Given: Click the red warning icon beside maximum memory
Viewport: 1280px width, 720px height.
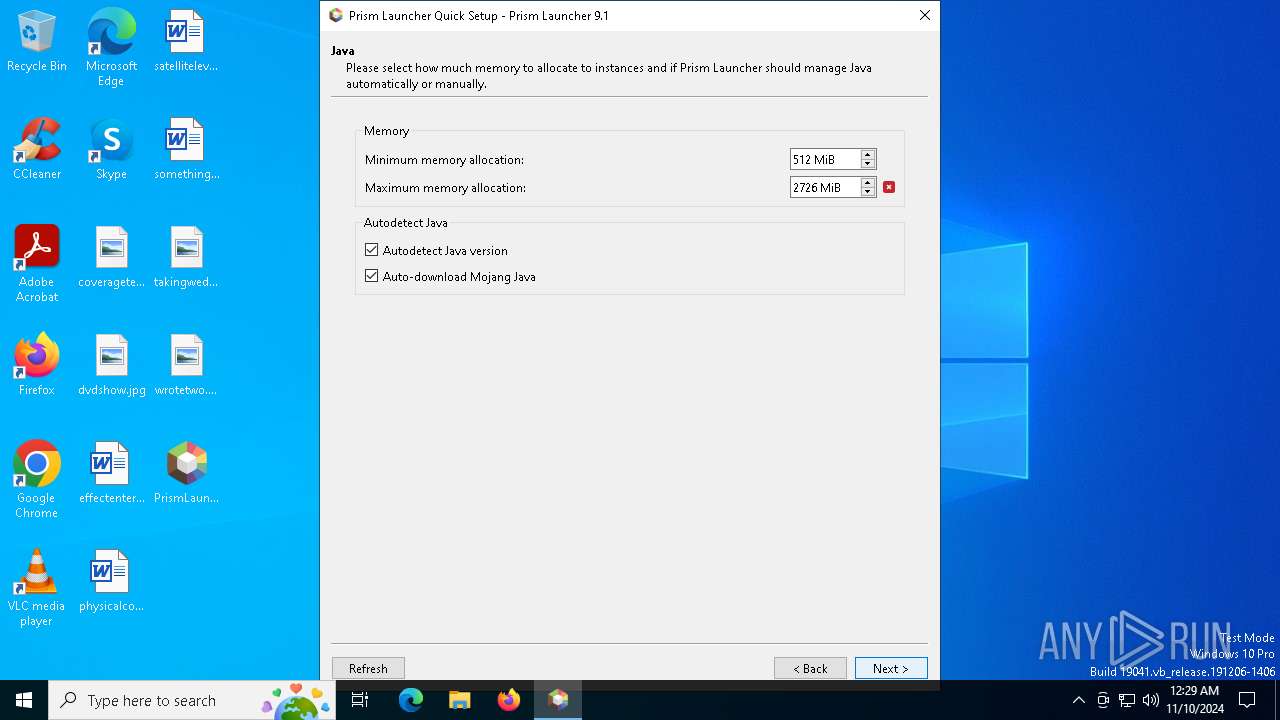Looking at the screenshot, I should pyautogui.click(x=889, y=187).
